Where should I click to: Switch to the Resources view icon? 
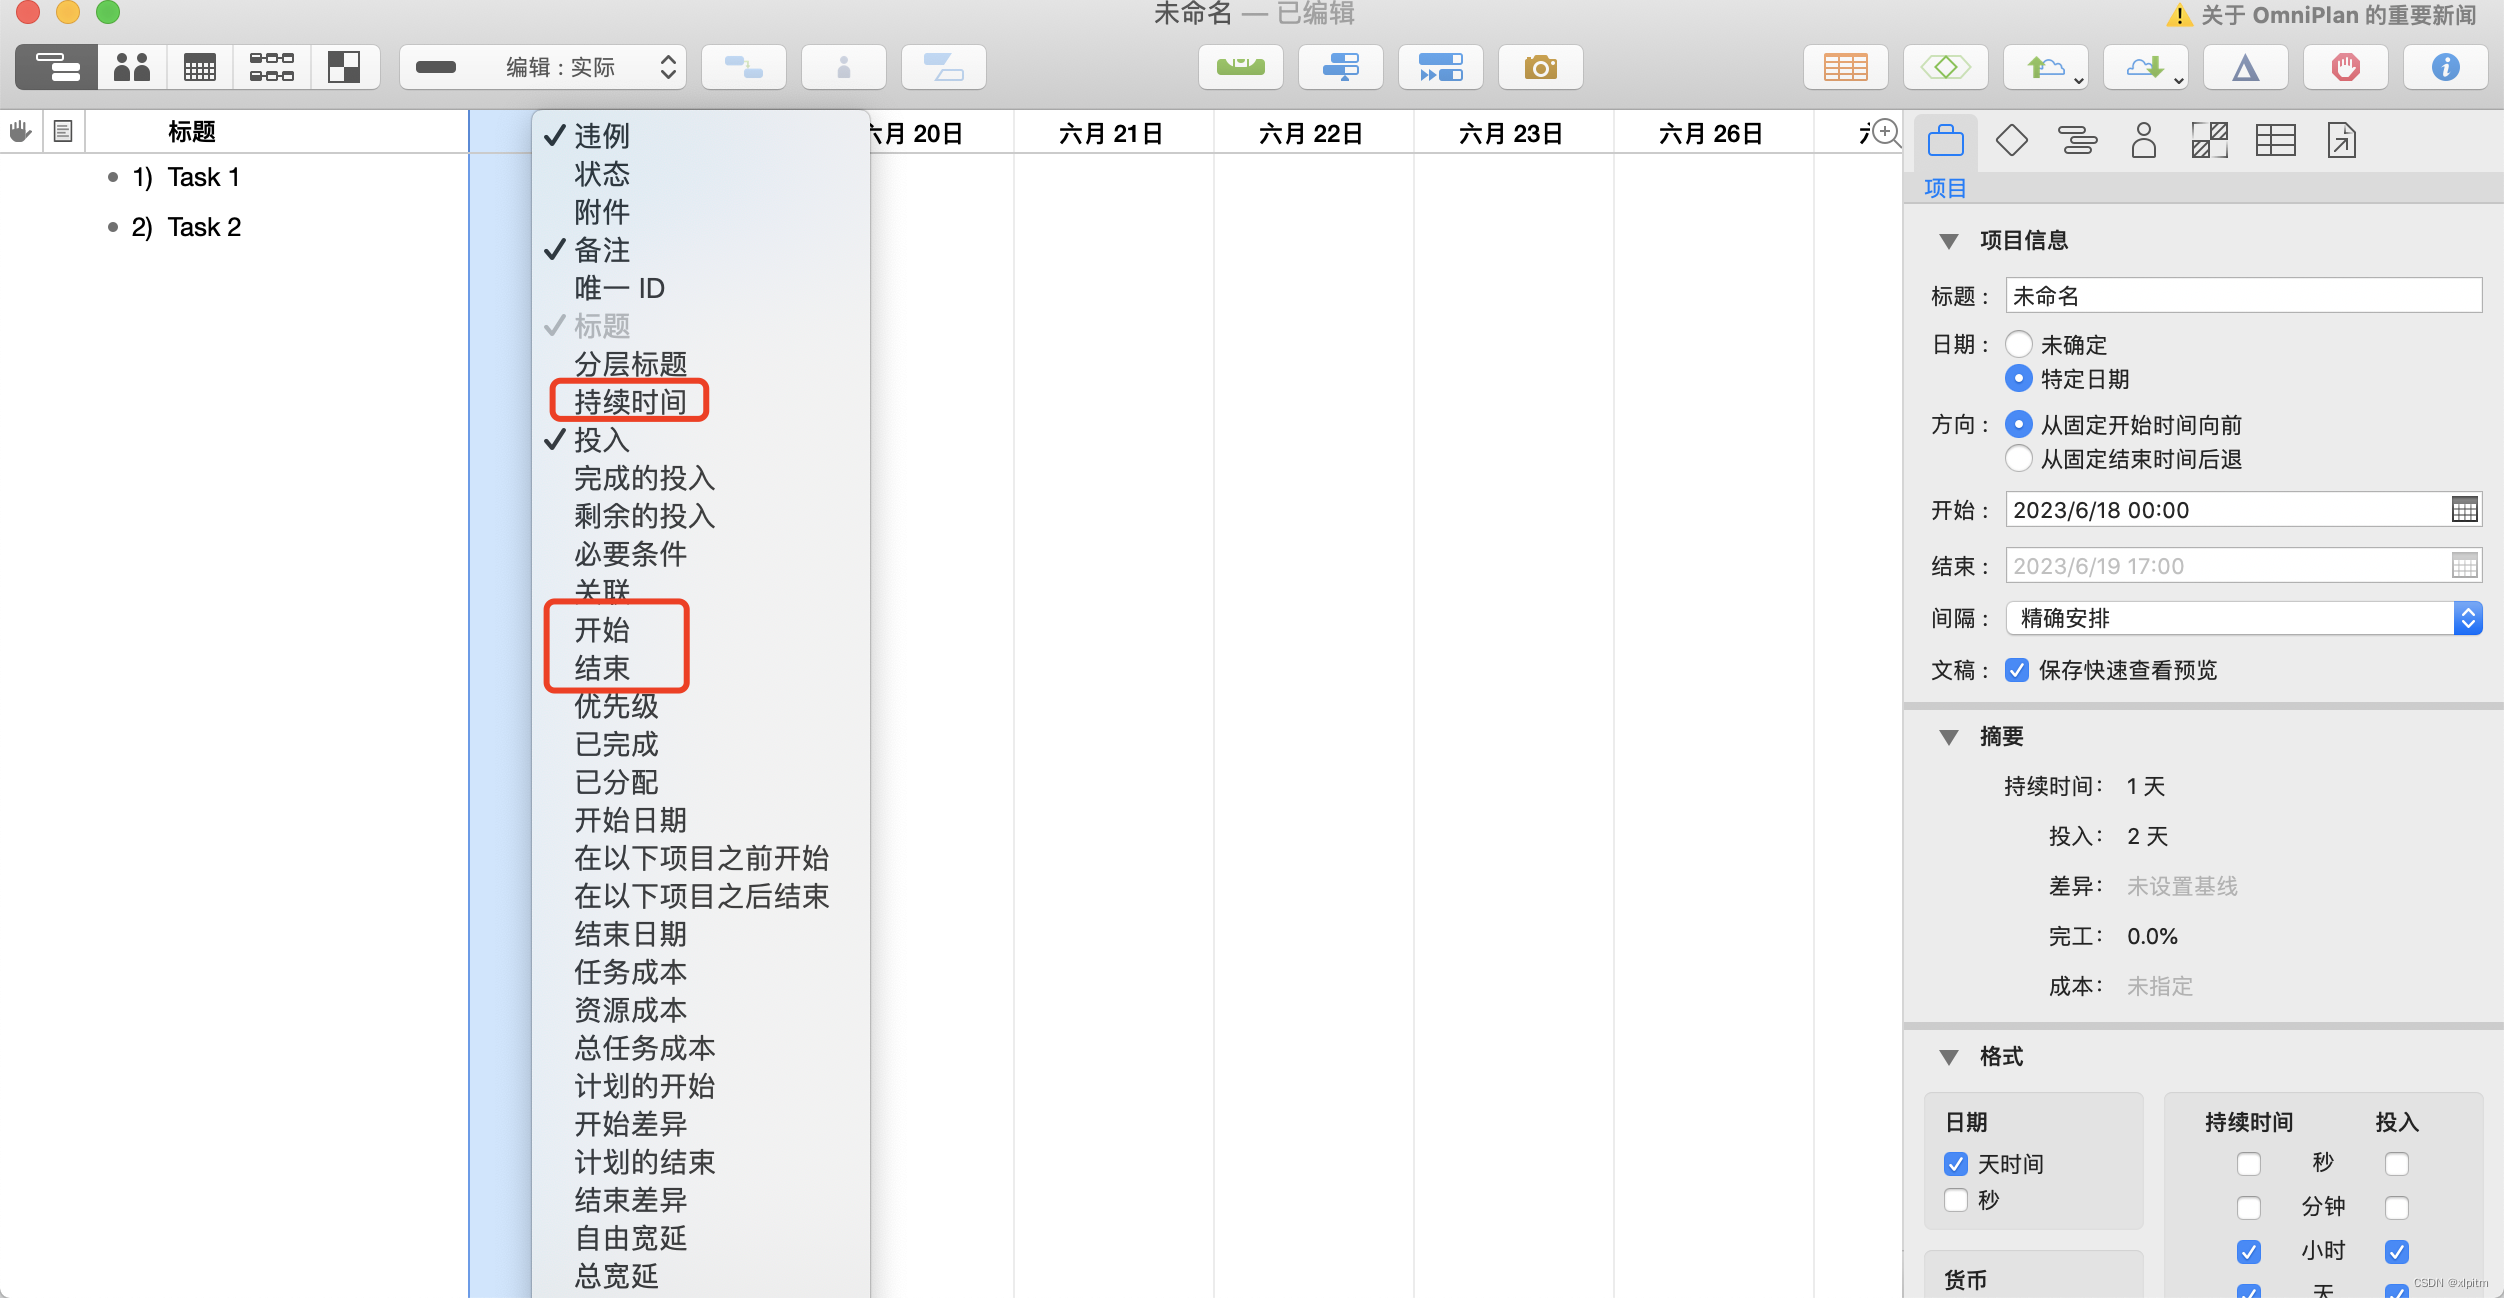coord(130,67)
